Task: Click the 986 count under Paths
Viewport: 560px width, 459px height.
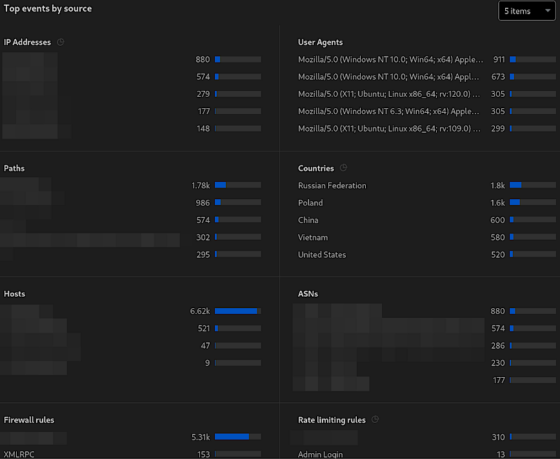Action: coord(202,203)
